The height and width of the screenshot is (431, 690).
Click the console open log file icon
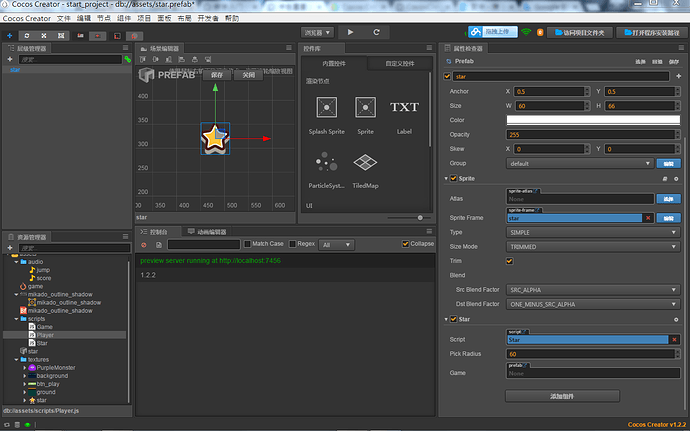coord(159,245)
